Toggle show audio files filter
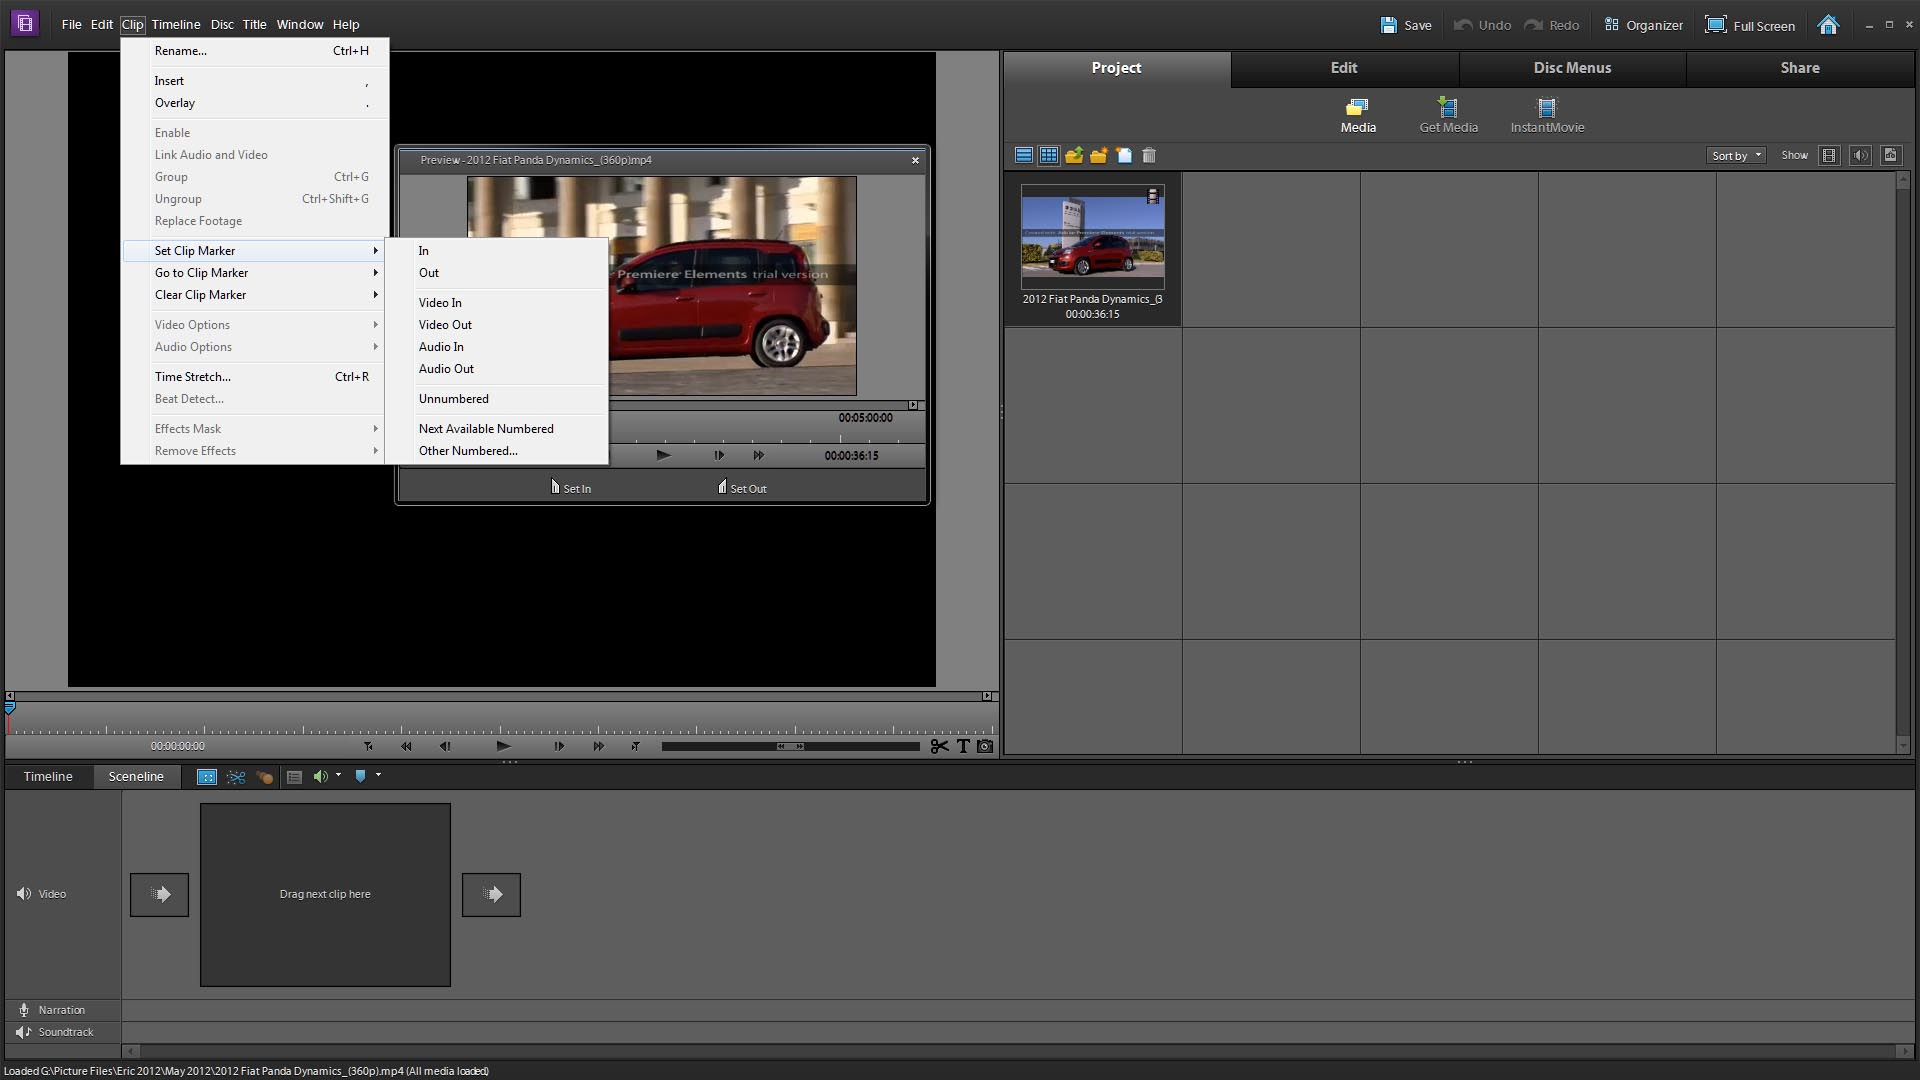The height and width of the screenshot is (1080, 1920). click(x=1860, y=155)
